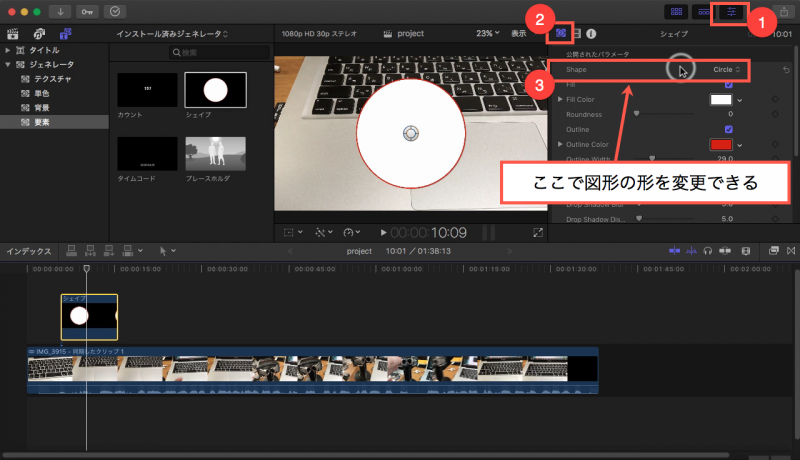800x460 pixels.
Task: Reset the Shape parameter arrow
Action: click(786, 69)
